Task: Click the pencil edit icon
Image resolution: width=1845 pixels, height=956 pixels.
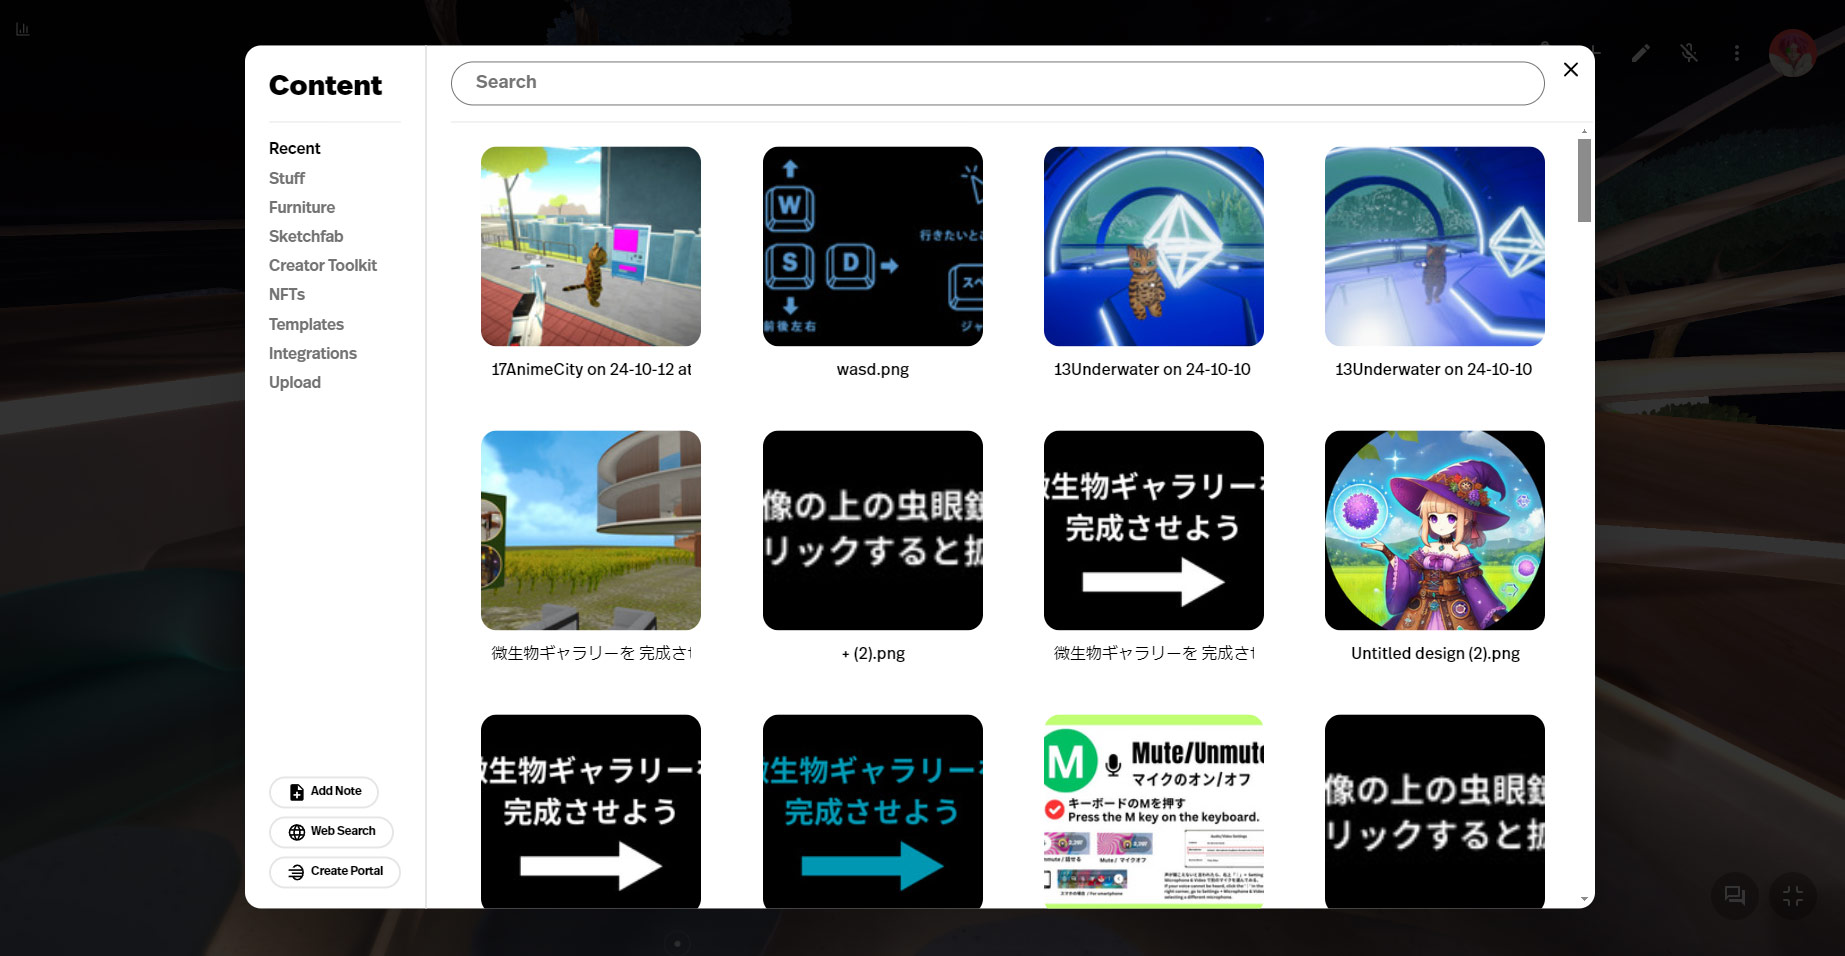Action: click(1640, 53)
